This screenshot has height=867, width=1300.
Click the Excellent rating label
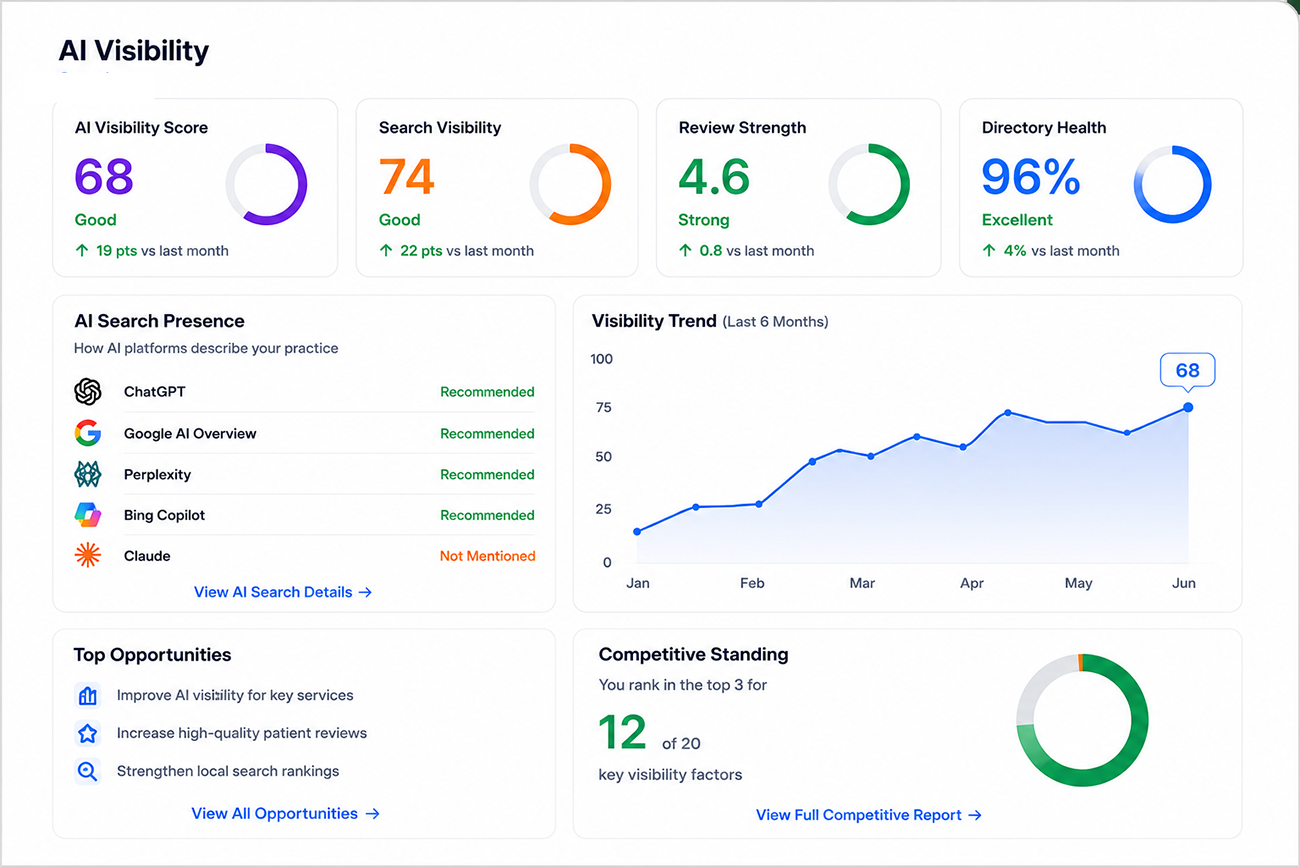(x=1017, y=220)
